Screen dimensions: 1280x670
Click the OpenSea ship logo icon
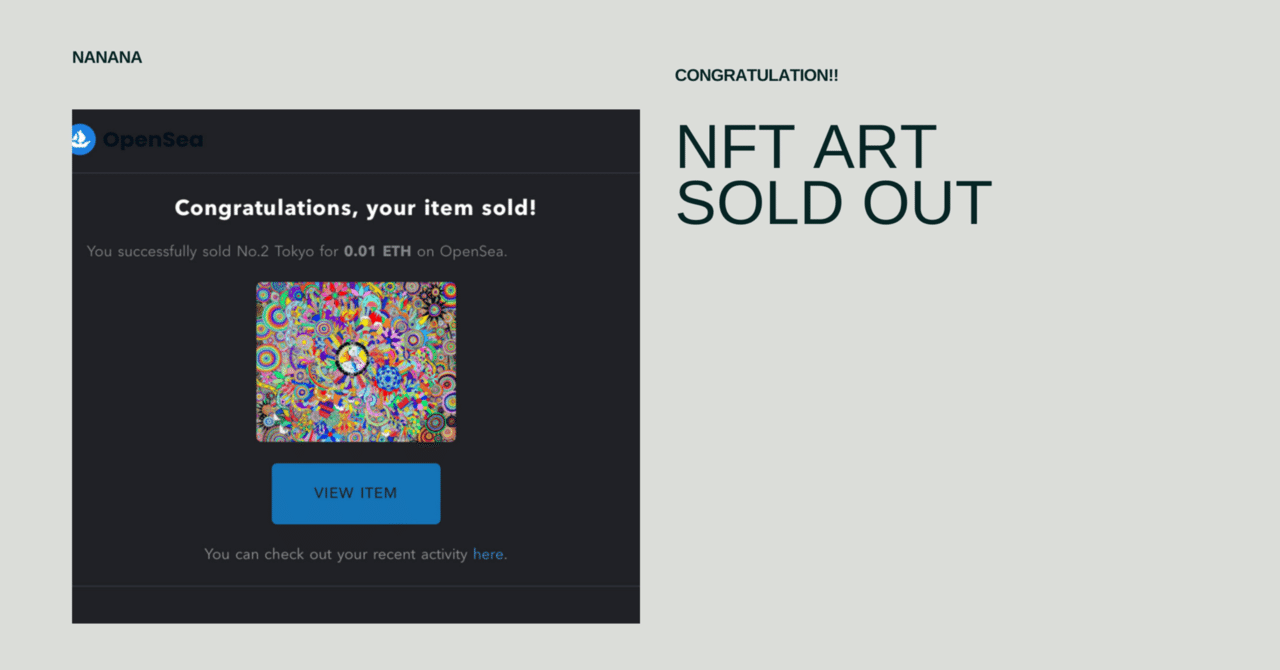click(82, 140)
